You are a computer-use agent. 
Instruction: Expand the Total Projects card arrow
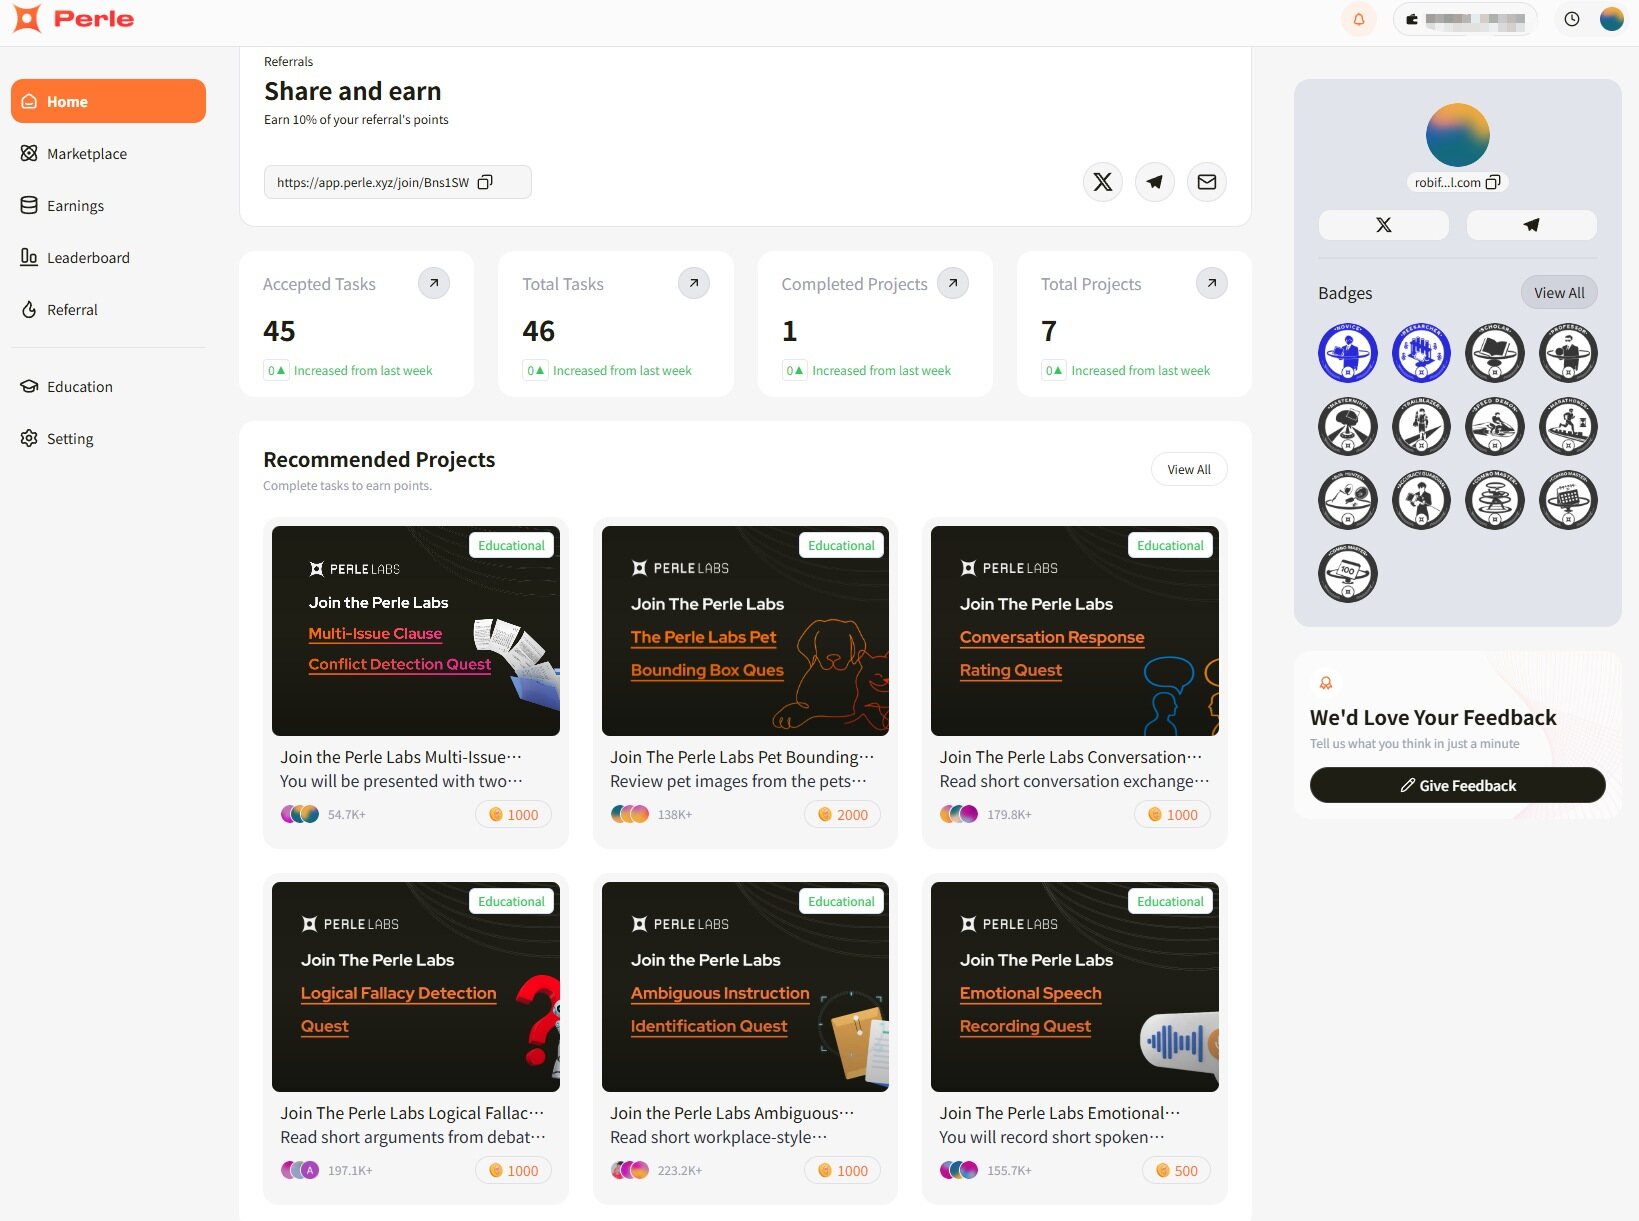[x=1211, y=283]
